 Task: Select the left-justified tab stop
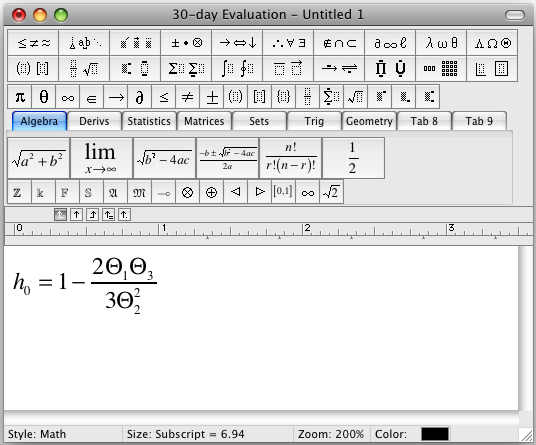tap(60, 215)
